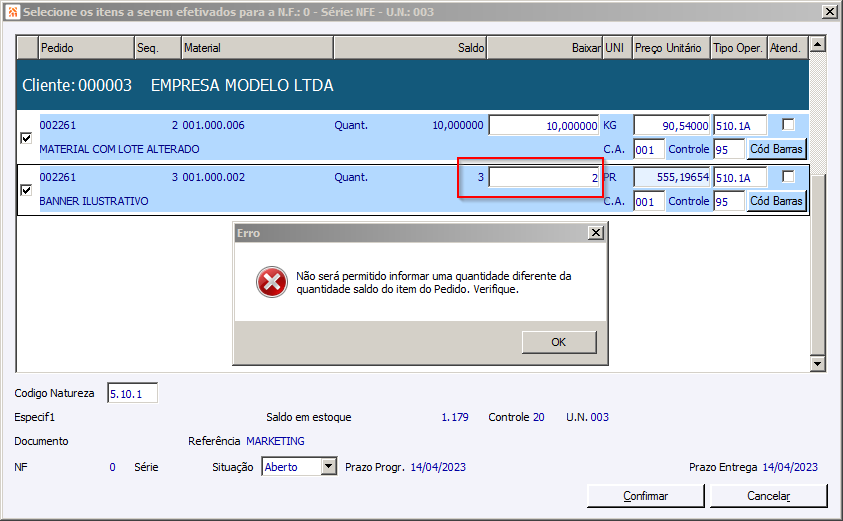Image resolution: width=843 pixels, height=521 pixels.
Task: Click the U.N. value 003
Action: (599, 417)
